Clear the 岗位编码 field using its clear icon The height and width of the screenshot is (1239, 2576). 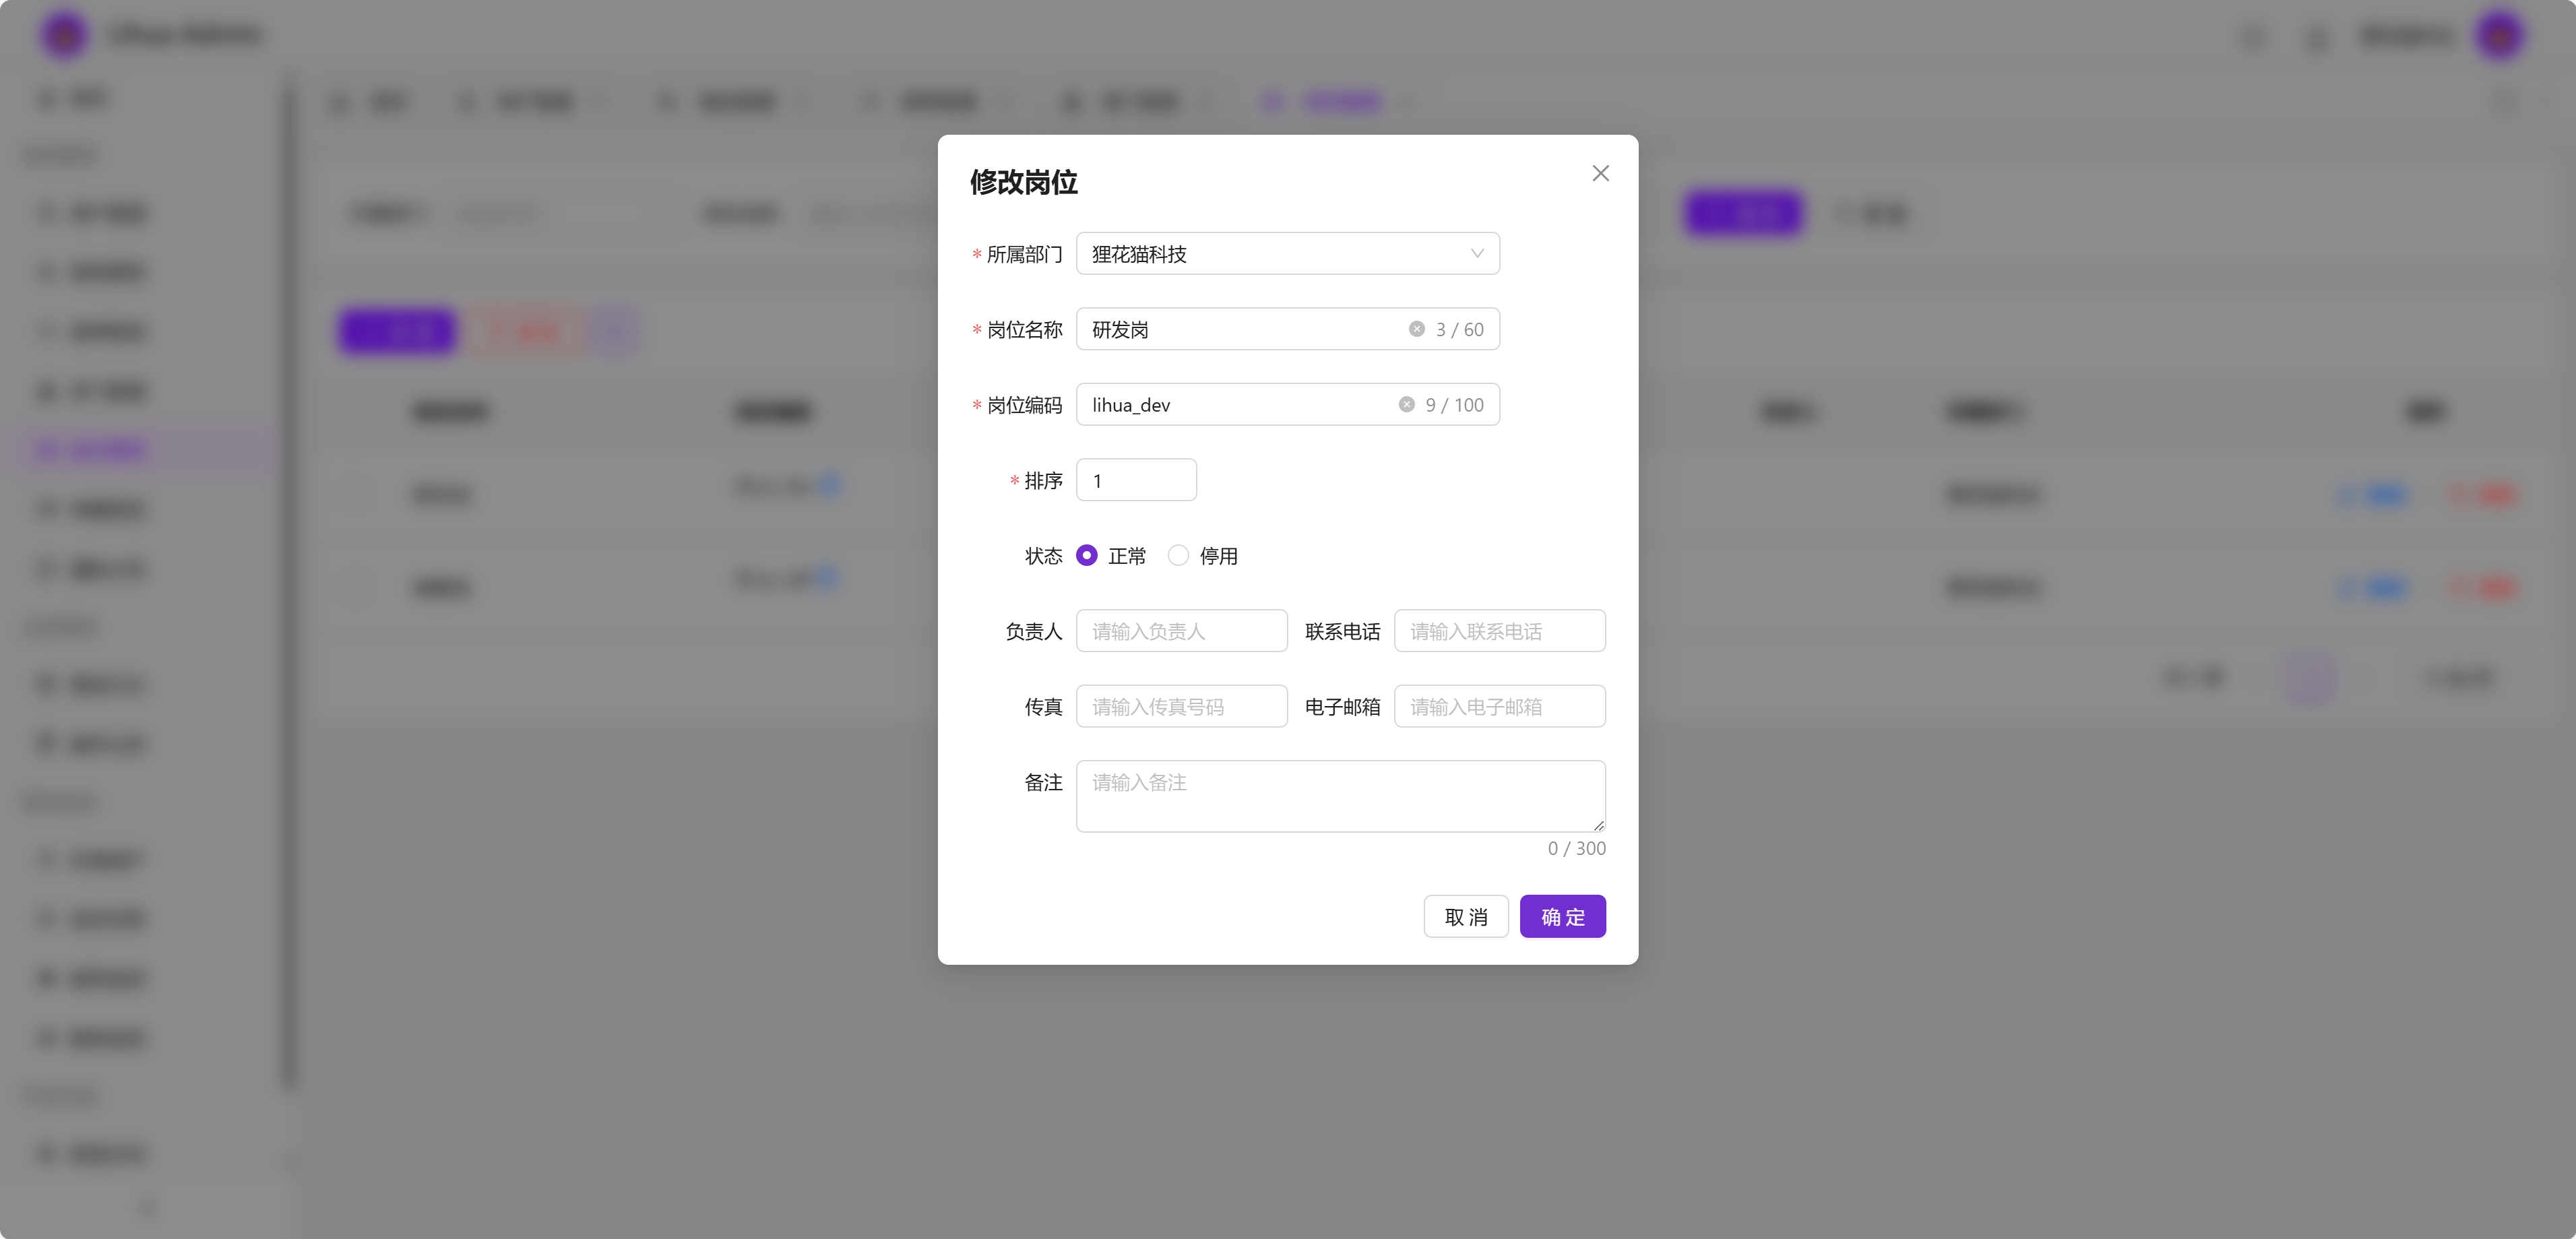coord(1406,405)
